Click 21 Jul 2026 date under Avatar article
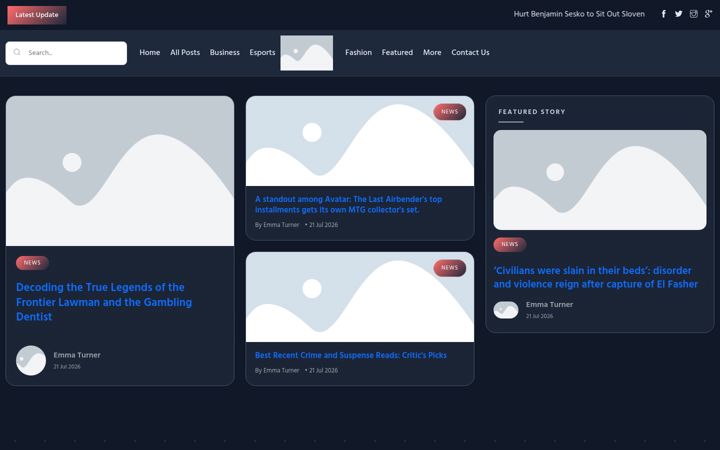 [323, 225]
